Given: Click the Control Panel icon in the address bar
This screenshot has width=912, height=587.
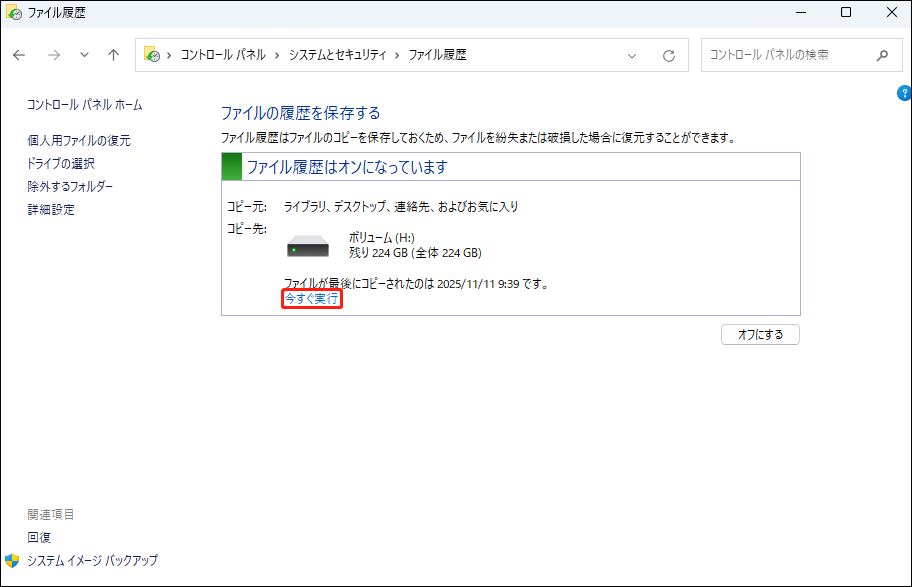Looking at the screenshot, I should [x=152, y=55].
